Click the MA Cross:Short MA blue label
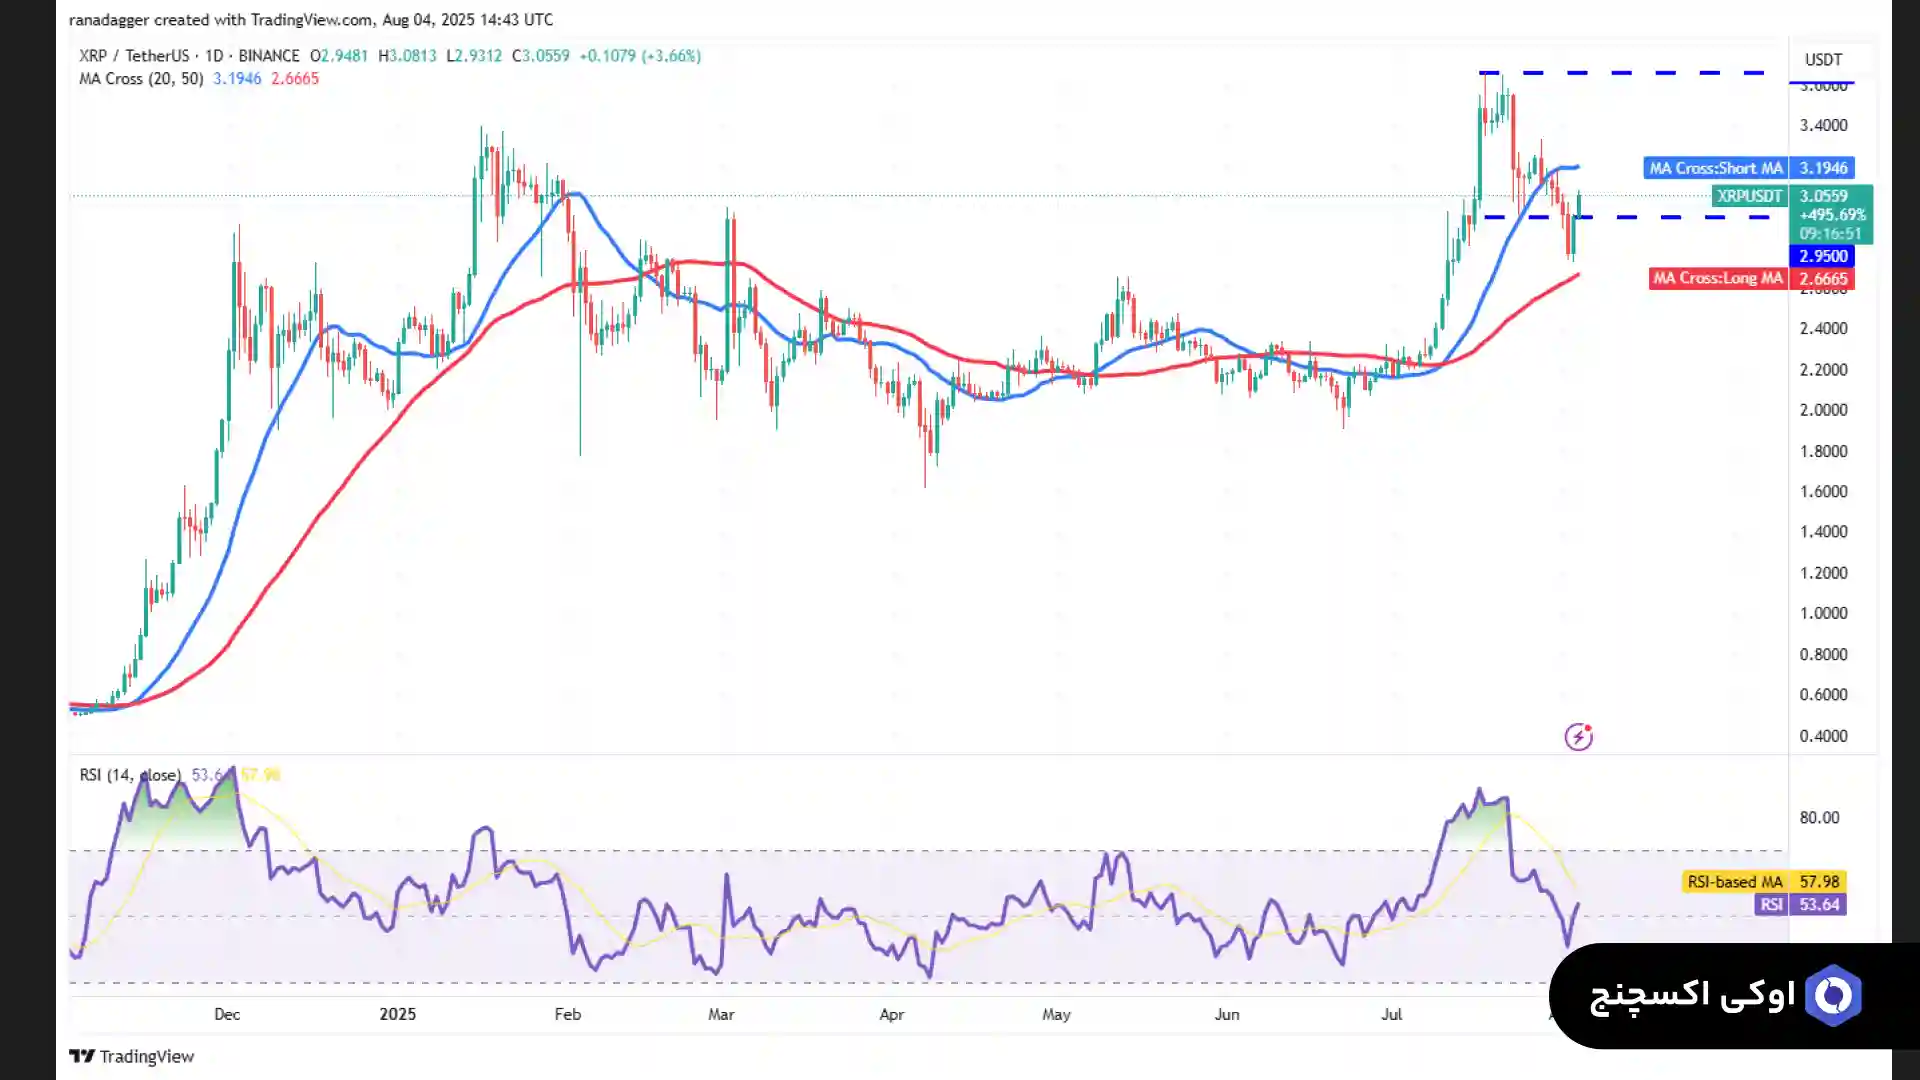Screen dimensions: 1920x1080 [1715, 168]
